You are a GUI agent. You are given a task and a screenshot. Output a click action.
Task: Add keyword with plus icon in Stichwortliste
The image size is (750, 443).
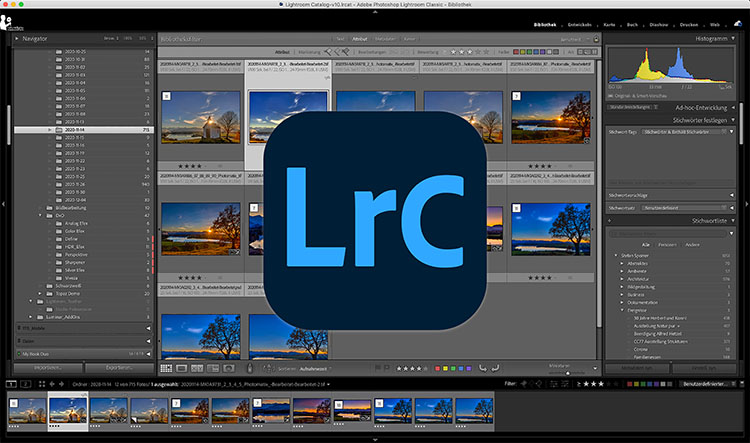(x=610, y=221)
